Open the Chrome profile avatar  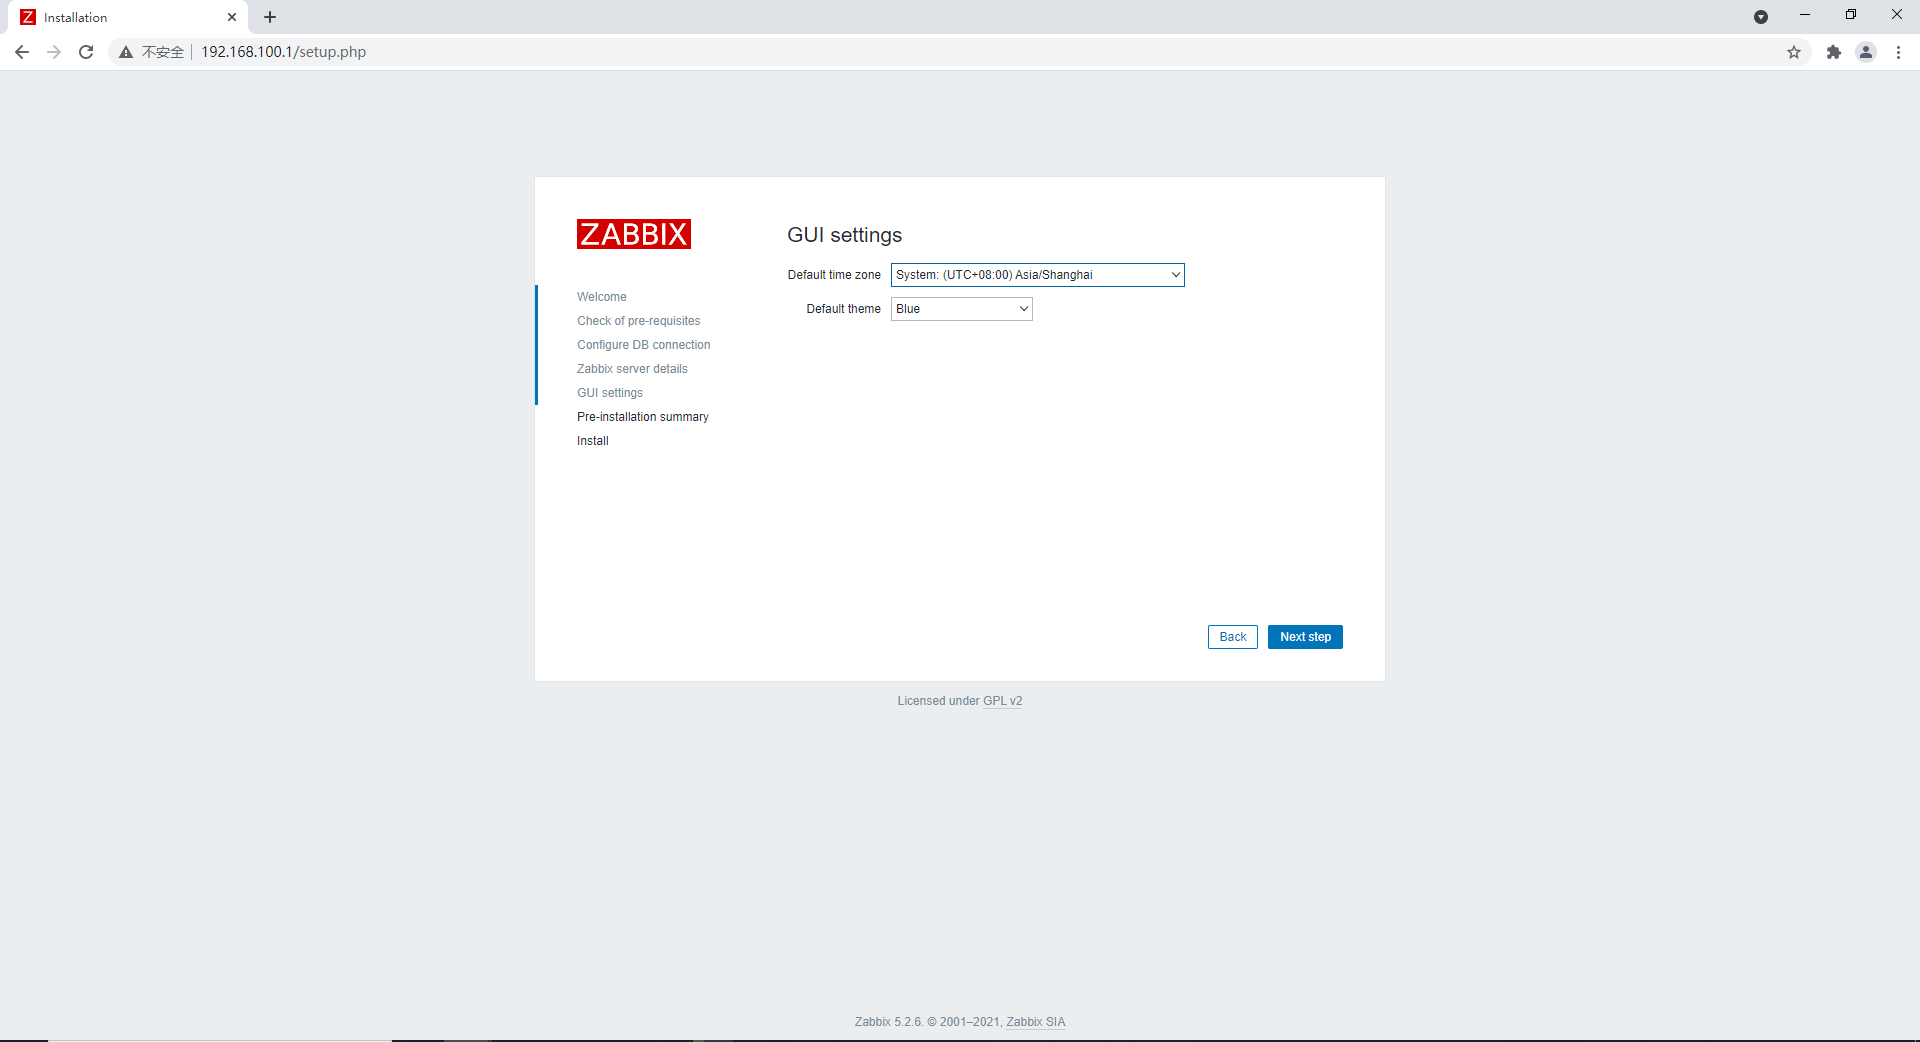(x=1866, y=52)
